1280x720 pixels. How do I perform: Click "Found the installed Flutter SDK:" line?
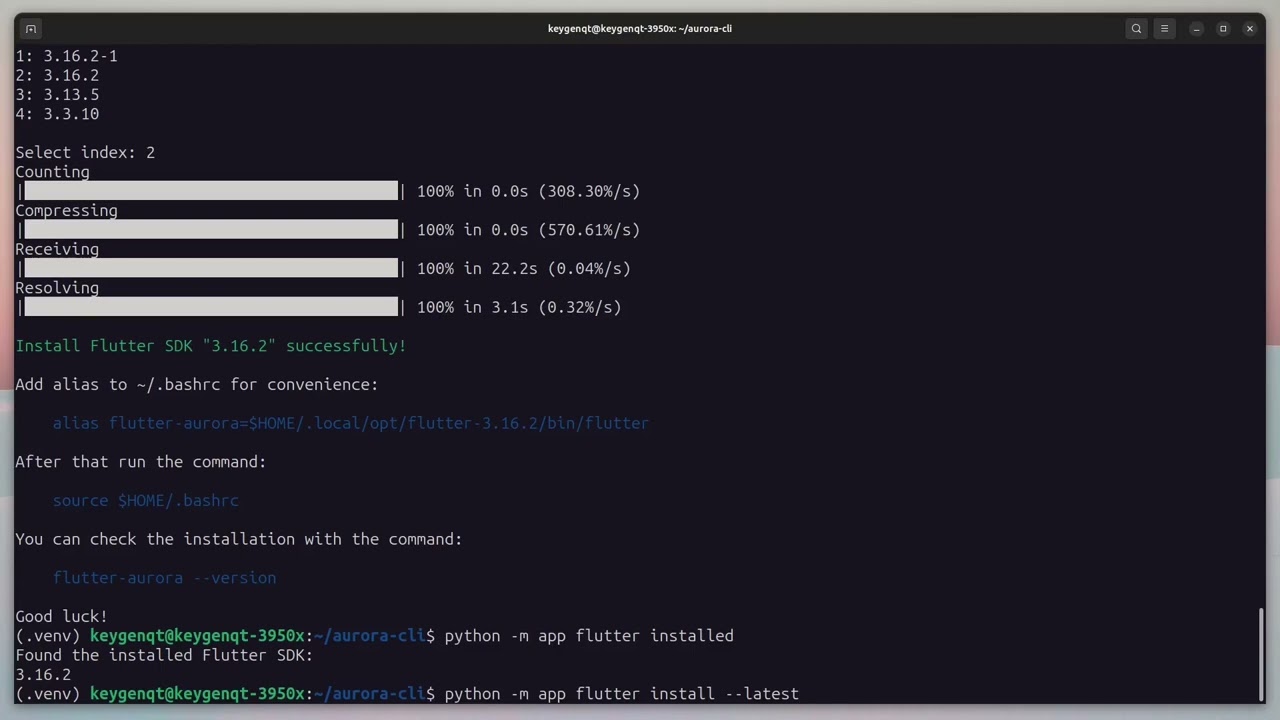pyautogui.click(x=164, y=655)
